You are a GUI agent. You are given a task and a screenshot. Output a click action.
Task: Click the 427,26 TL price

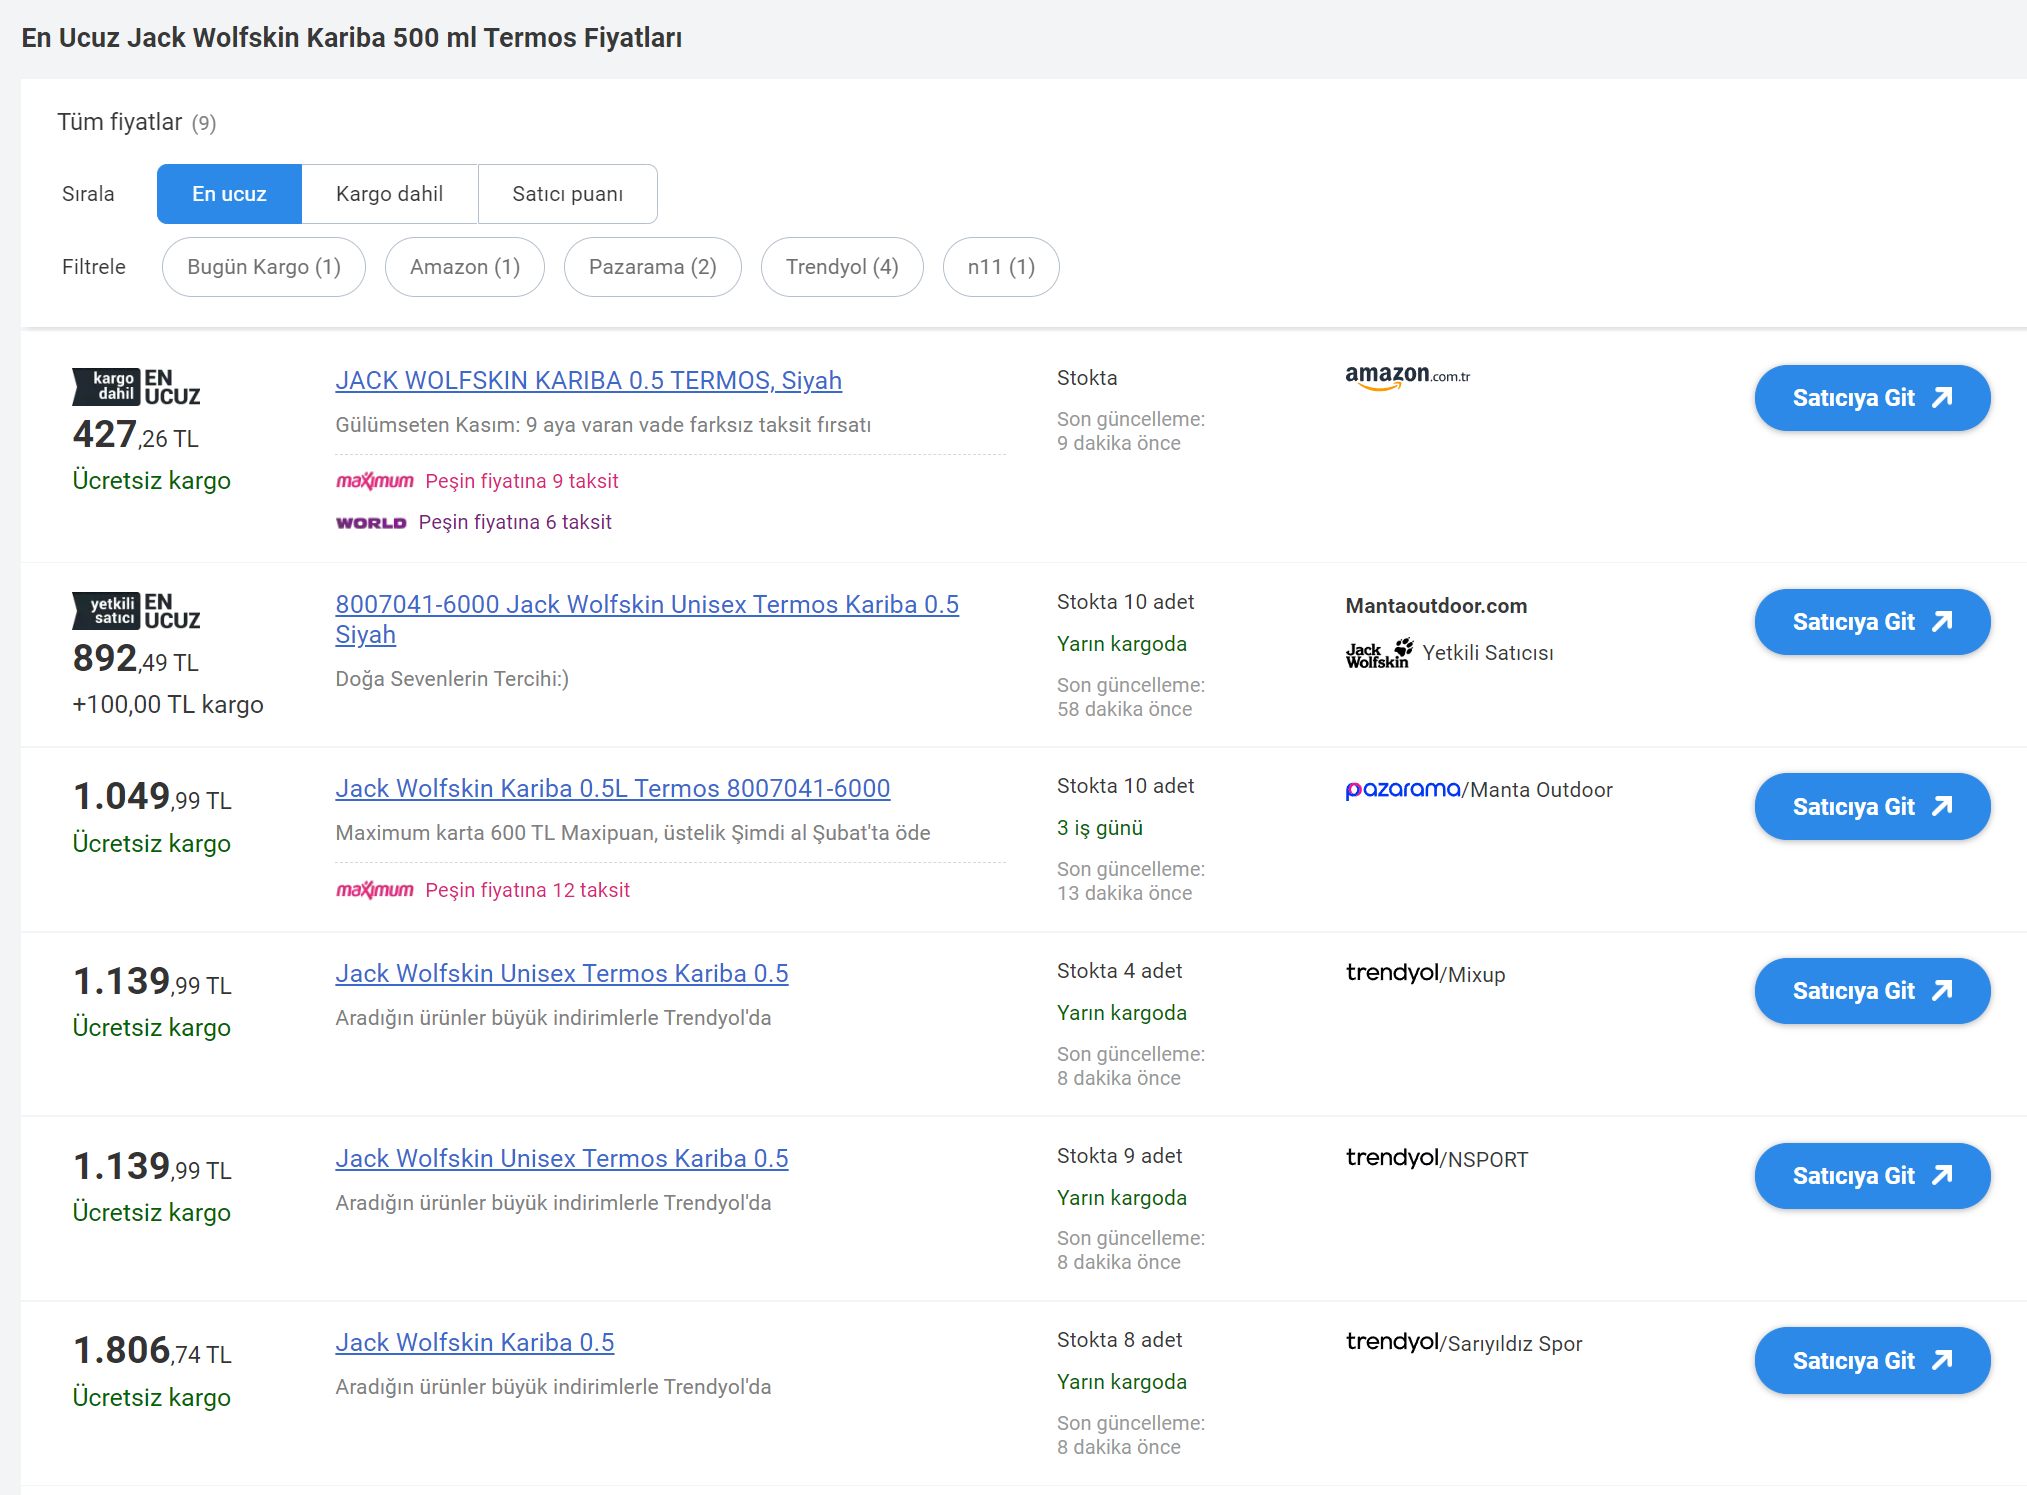pyautogui.click(x=135, y=435)
